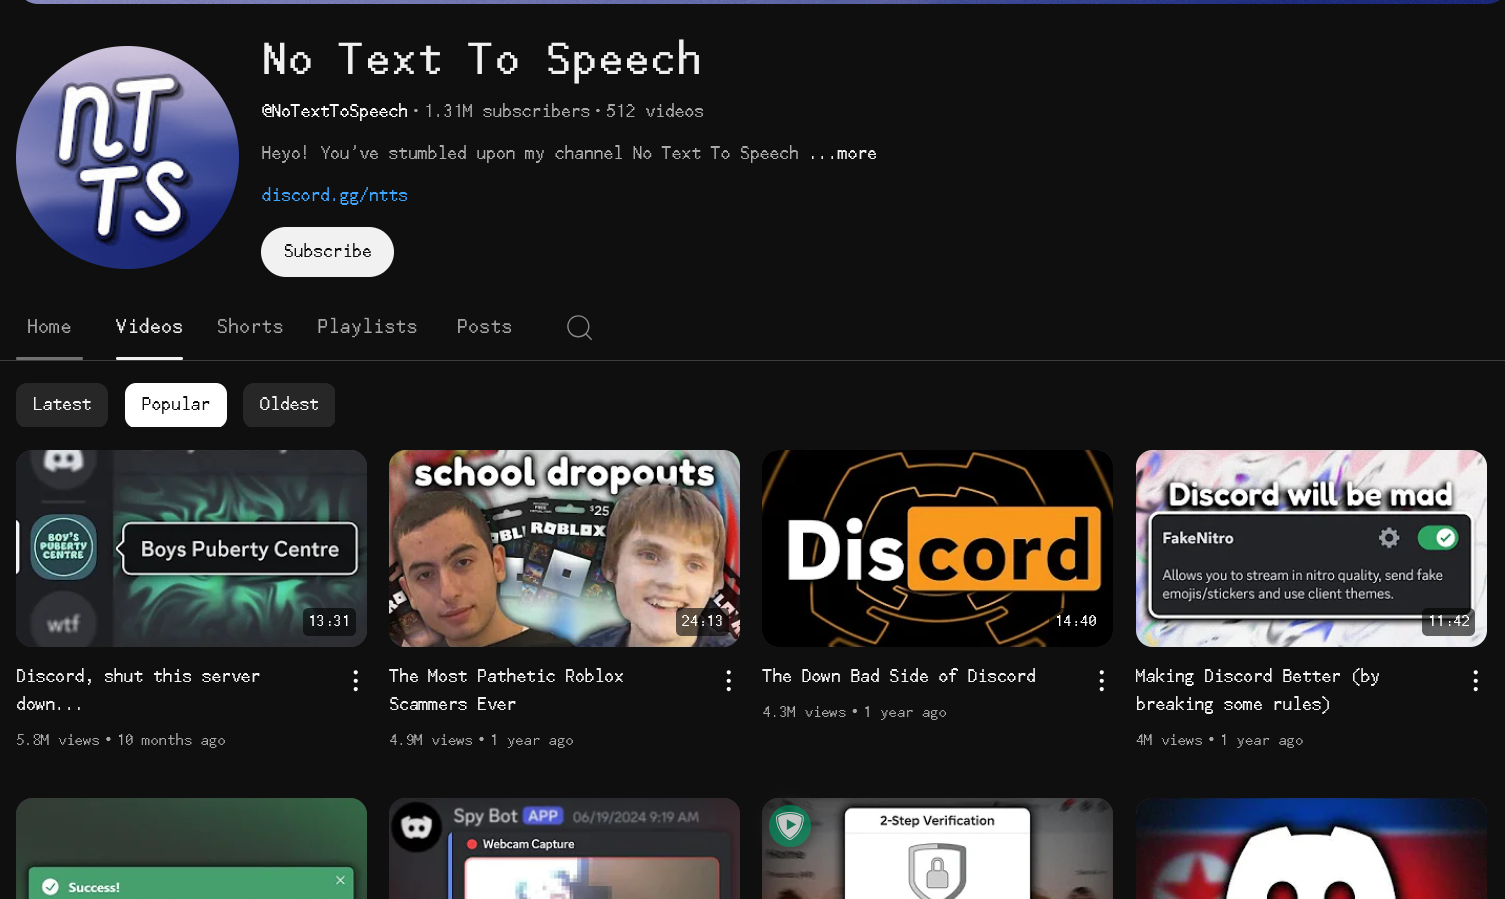Click '5.8M views • 10 months ago' text
Viewport: 1505px width, 899px height.
click(x=121, y=740)
